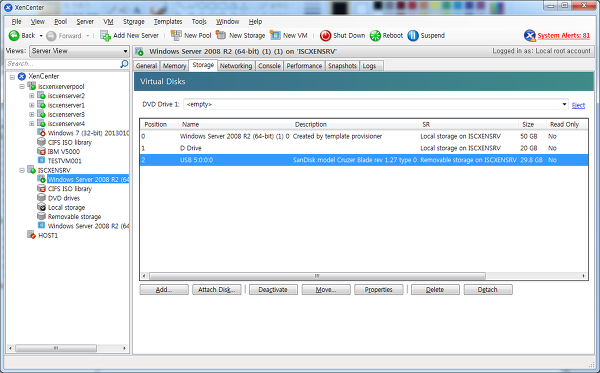This screenshot has width=600, height=373.
Task: Collapse the ISCXENSRV node
Action: (x=22, y=170)
